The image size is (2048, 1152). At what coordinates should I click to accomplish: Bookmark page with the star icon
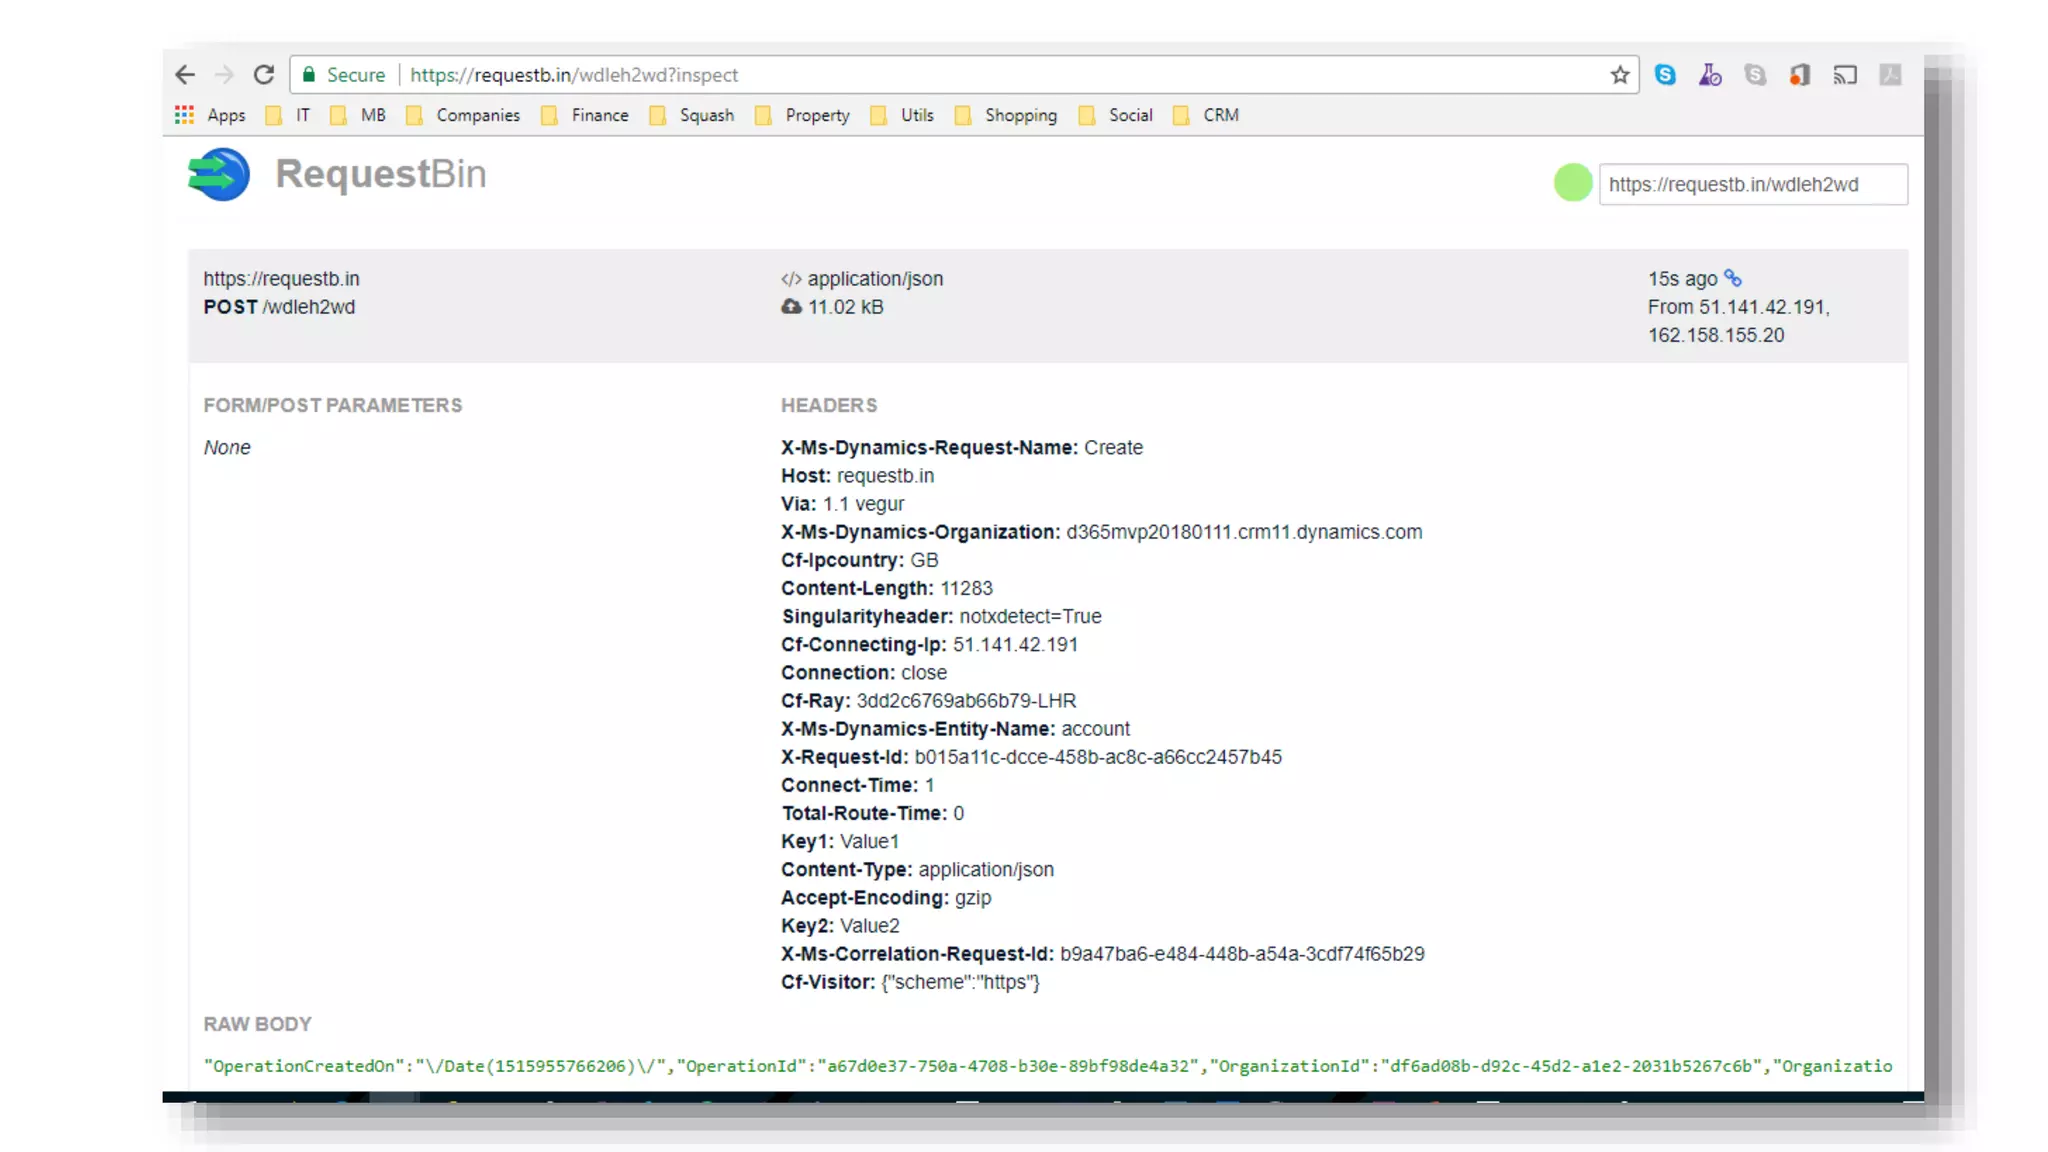click(1620, 75)
